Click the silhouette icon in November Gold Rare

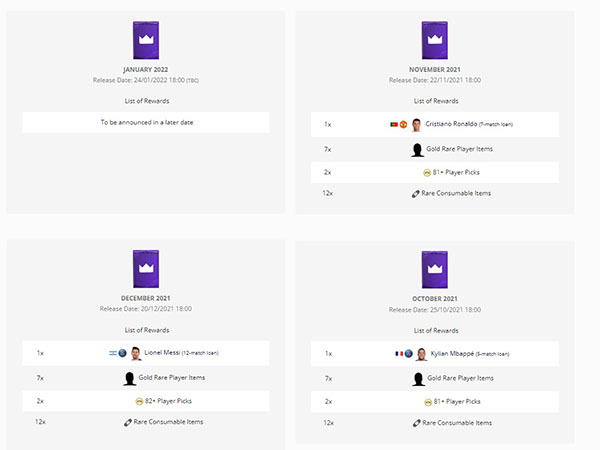coord(417,150)
